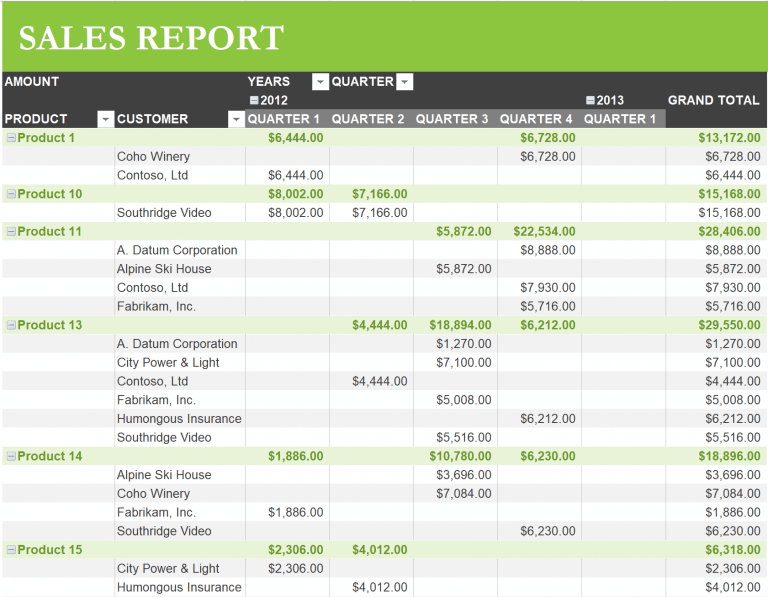Viewport: 768px width, 597px height.
Task: Select Contoso, Ltd under Product 1
Action: (152, 175)
